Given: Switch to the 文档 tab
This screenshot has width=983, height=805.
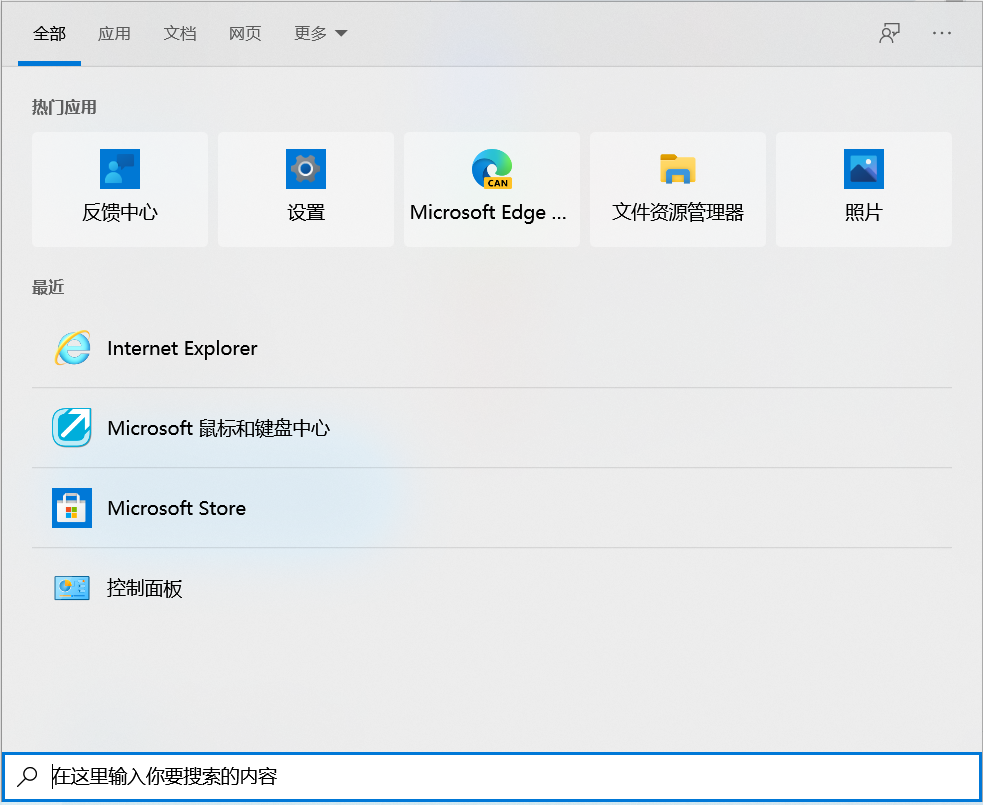Looking at the screenshot, I should pyautogui.click(x=180, y=33).
